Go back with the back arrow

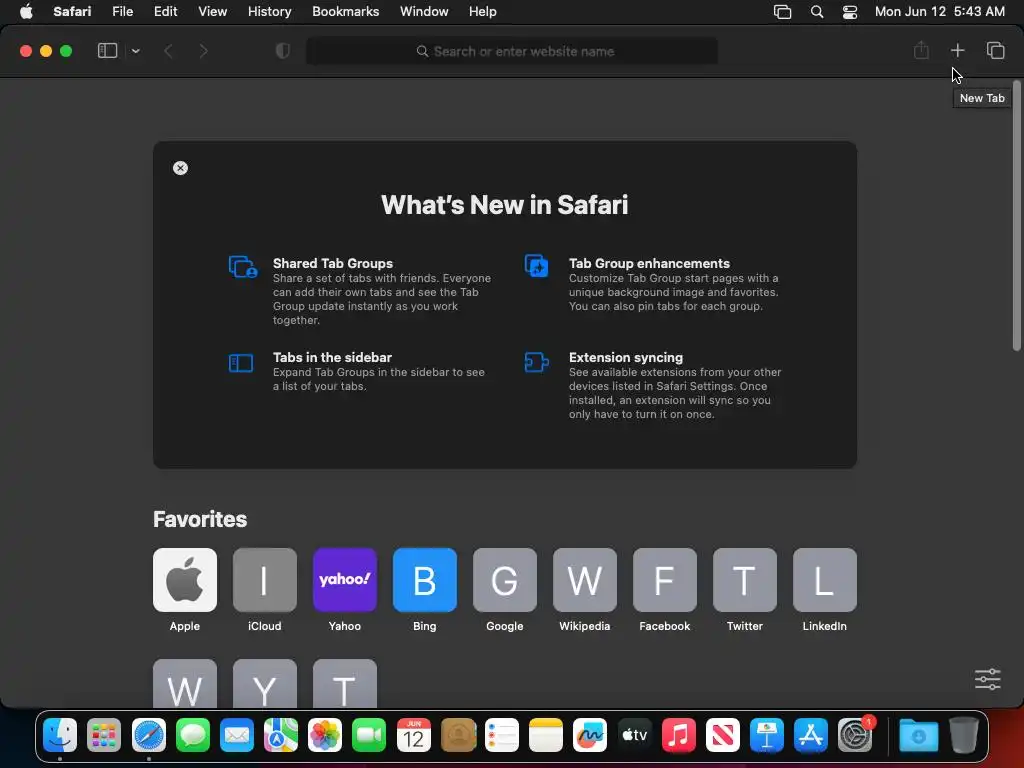pyautogui.click(x=168, y=51)
